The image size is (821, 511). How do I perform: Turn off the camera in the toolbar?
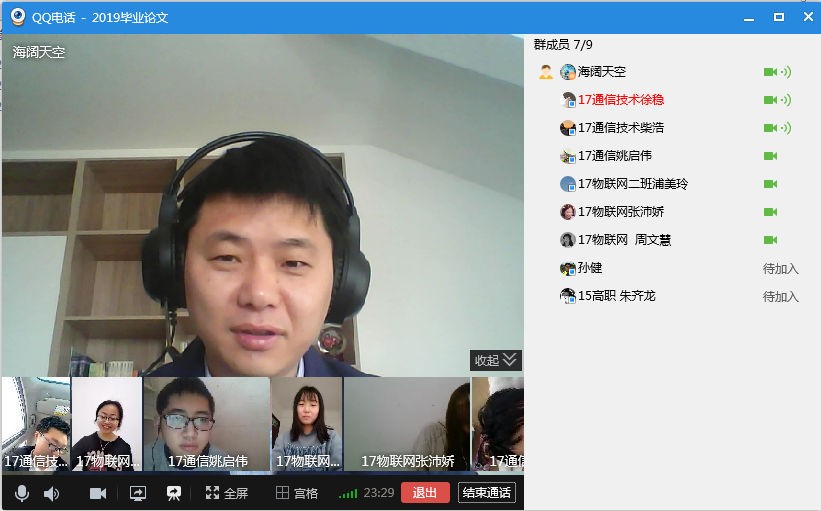(x=98, y=493)
